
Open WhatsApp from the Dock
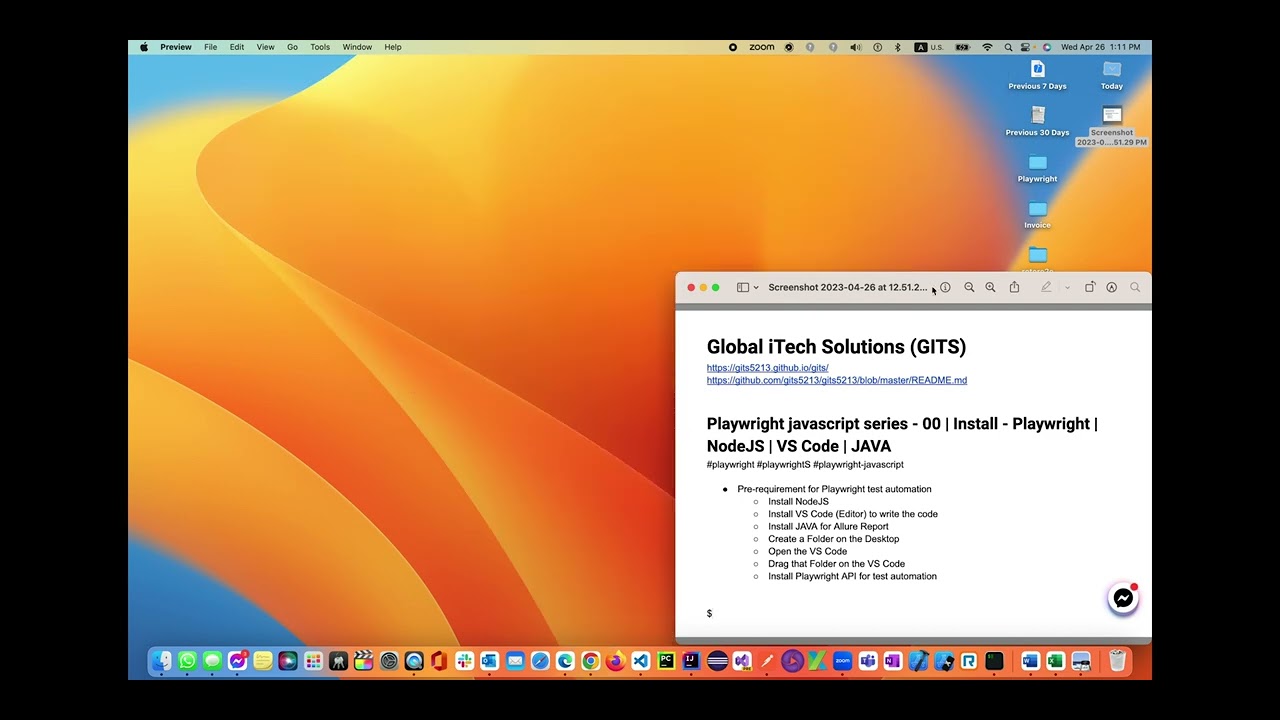[187, 661]
